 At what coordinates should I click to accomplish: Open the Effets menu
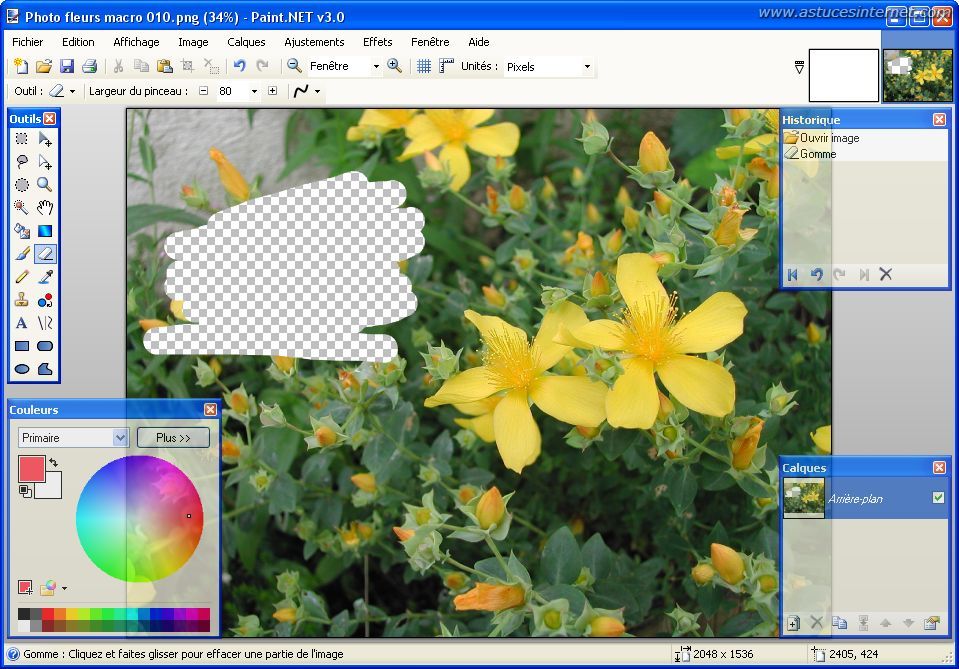click(x=377, y=42)
